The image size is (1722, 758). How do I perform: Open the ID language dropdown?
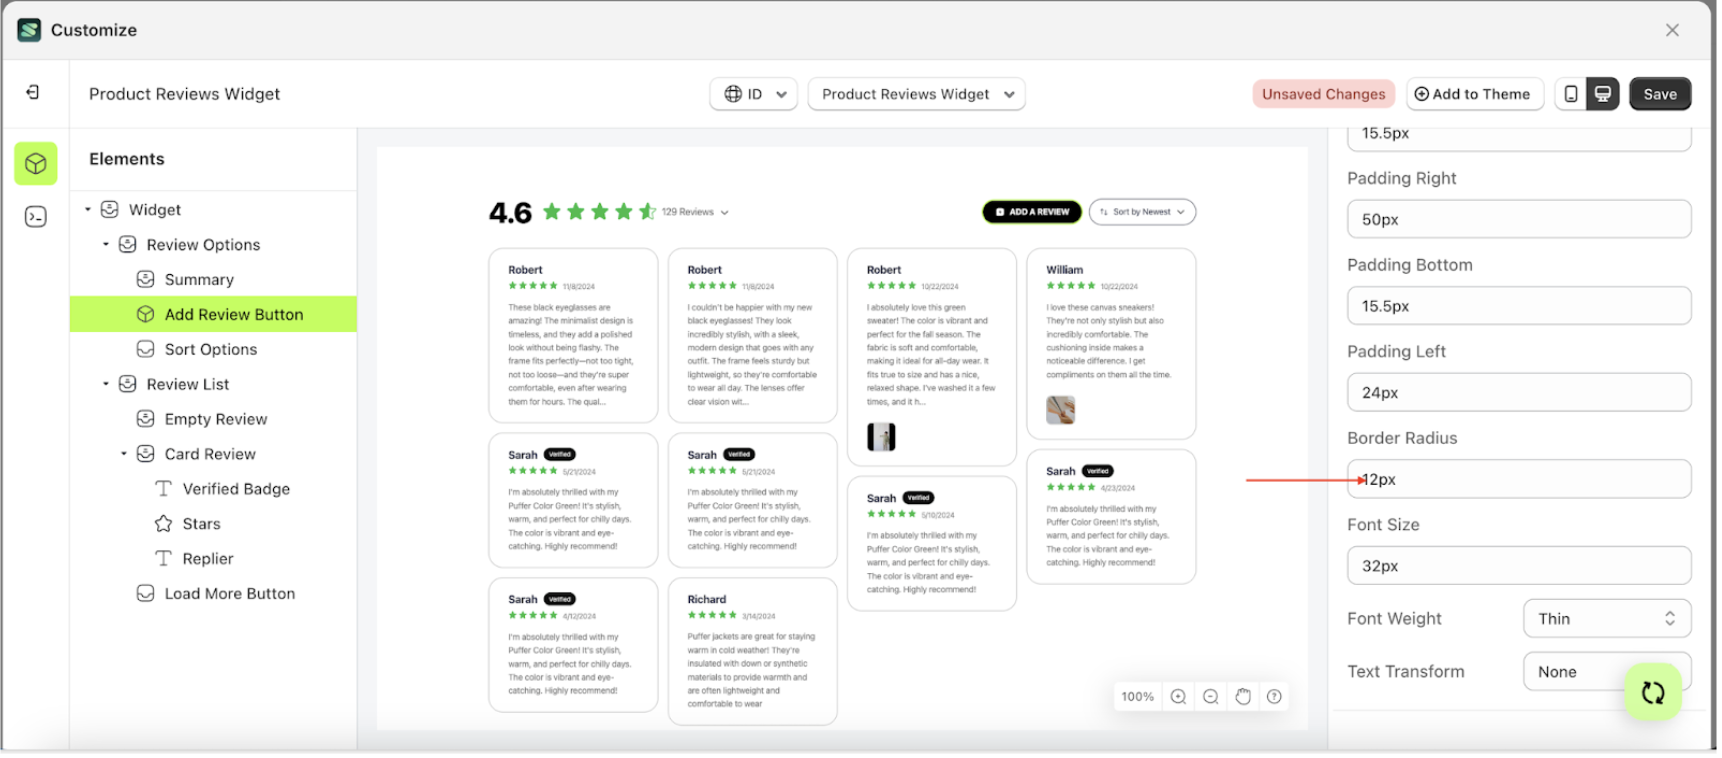[754, 94]
